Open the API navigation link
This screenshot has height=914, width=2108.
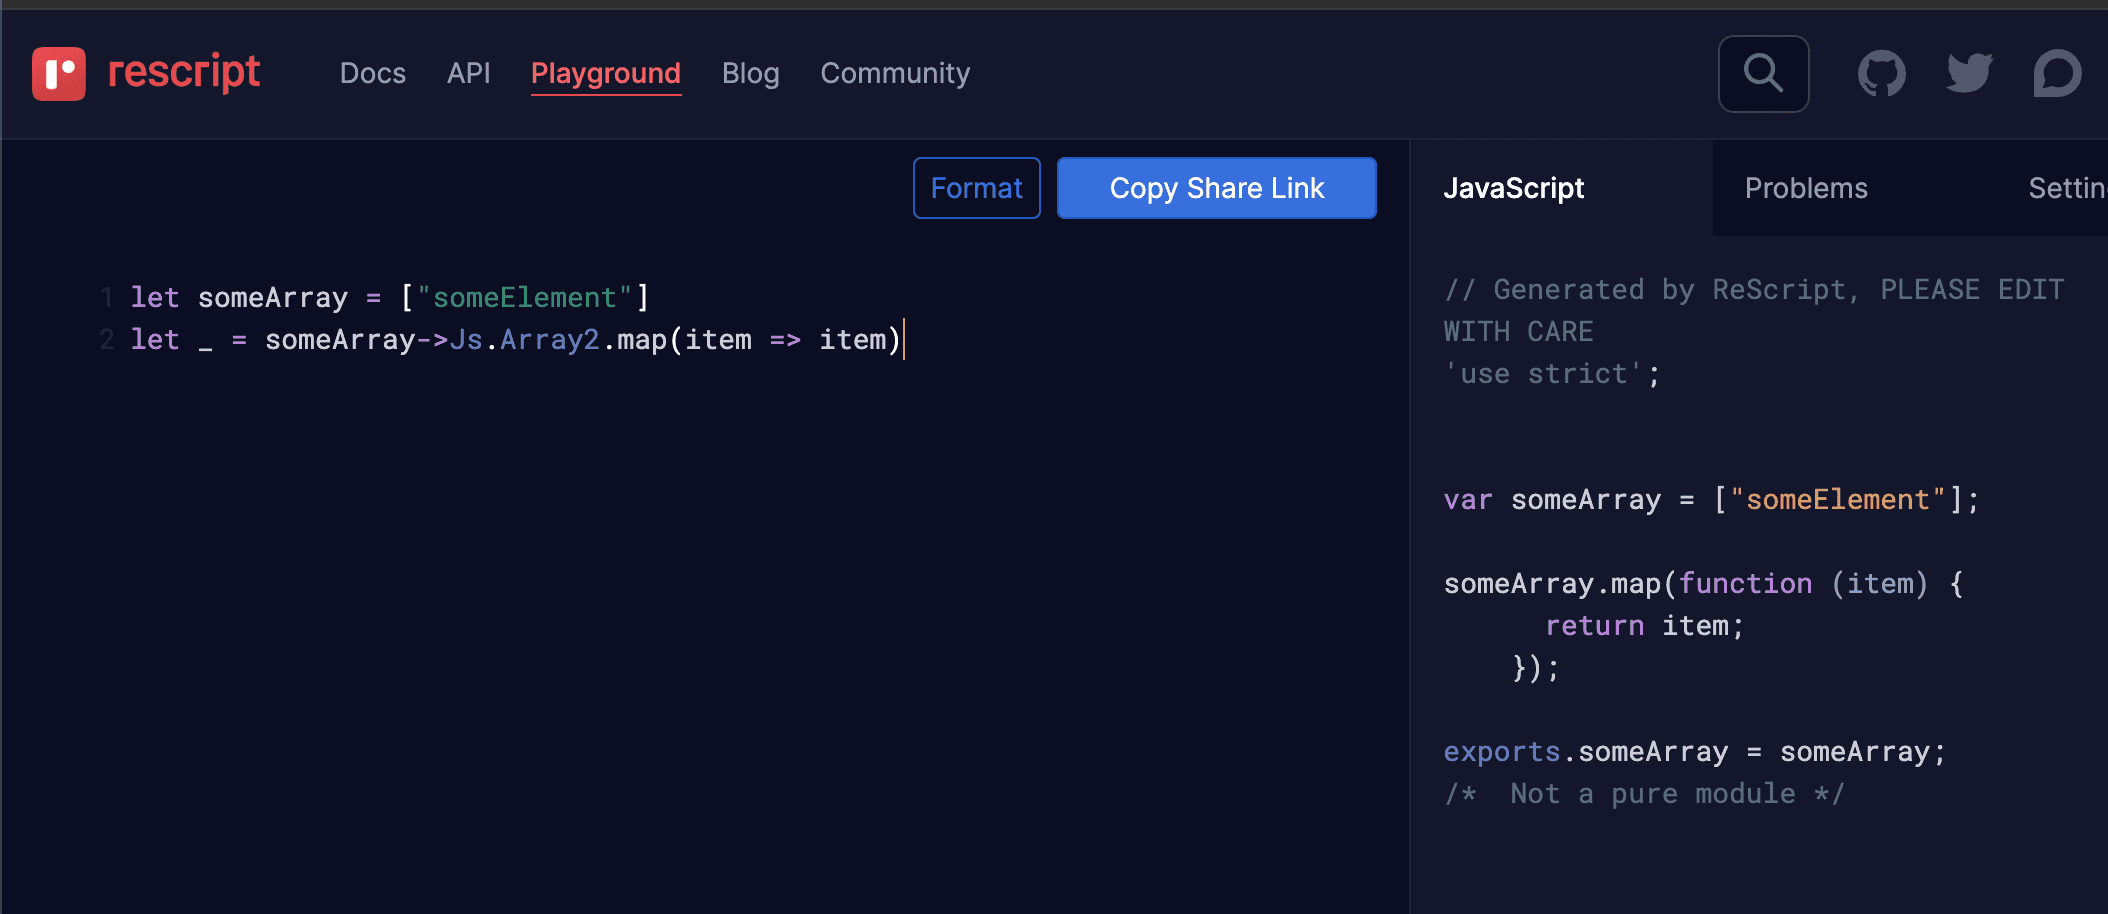[x=468, y=73]
